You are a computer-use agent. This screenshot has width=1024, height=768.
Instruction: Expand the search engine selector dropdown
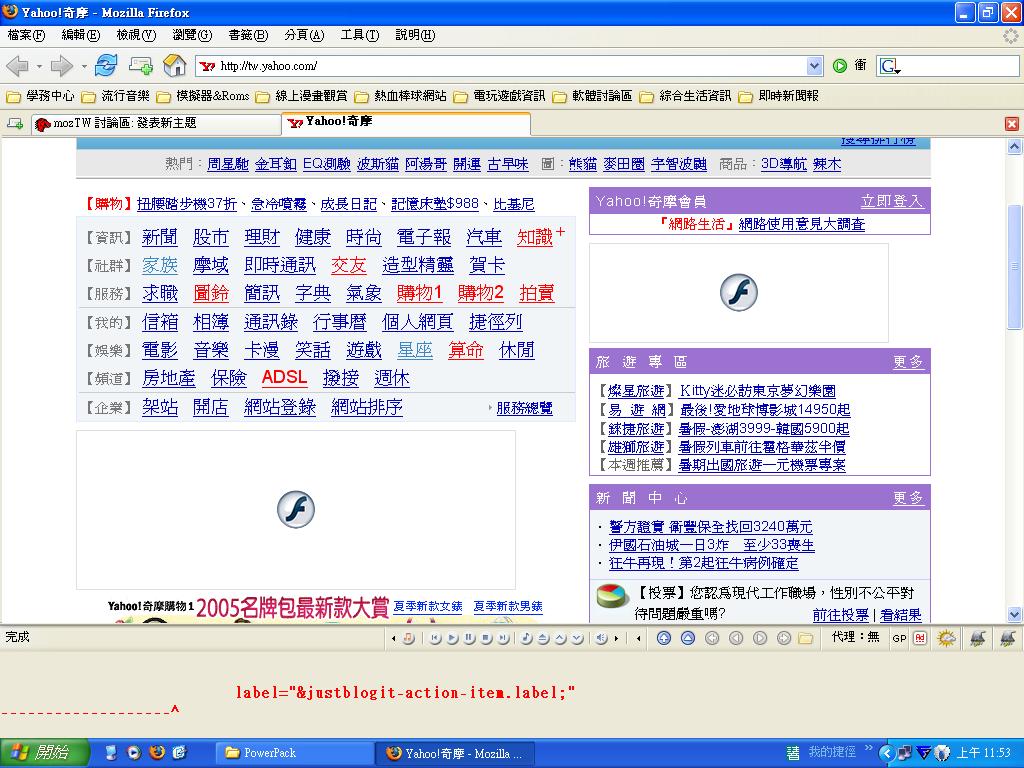(x=890, y=67)
